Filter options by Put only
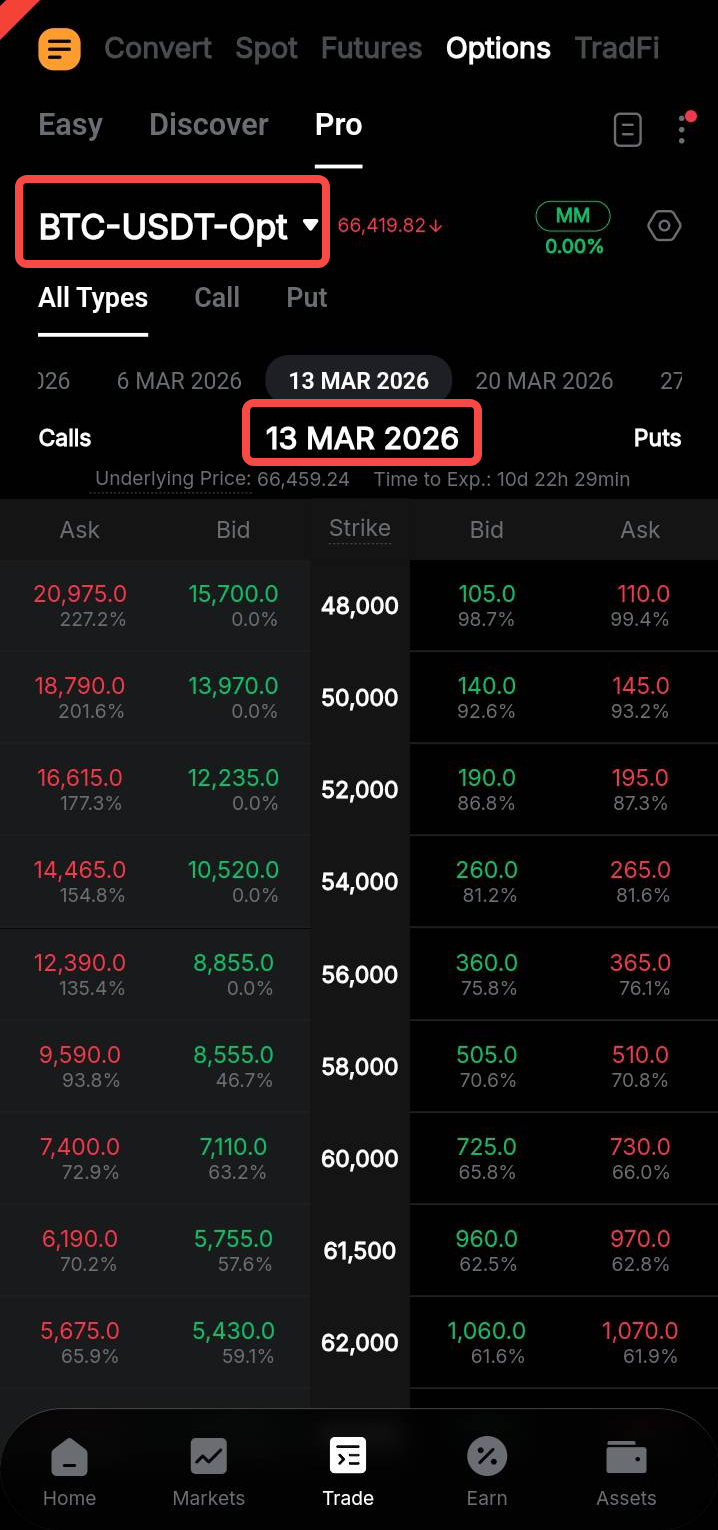The image size is (718, 1530). [306, 298]
